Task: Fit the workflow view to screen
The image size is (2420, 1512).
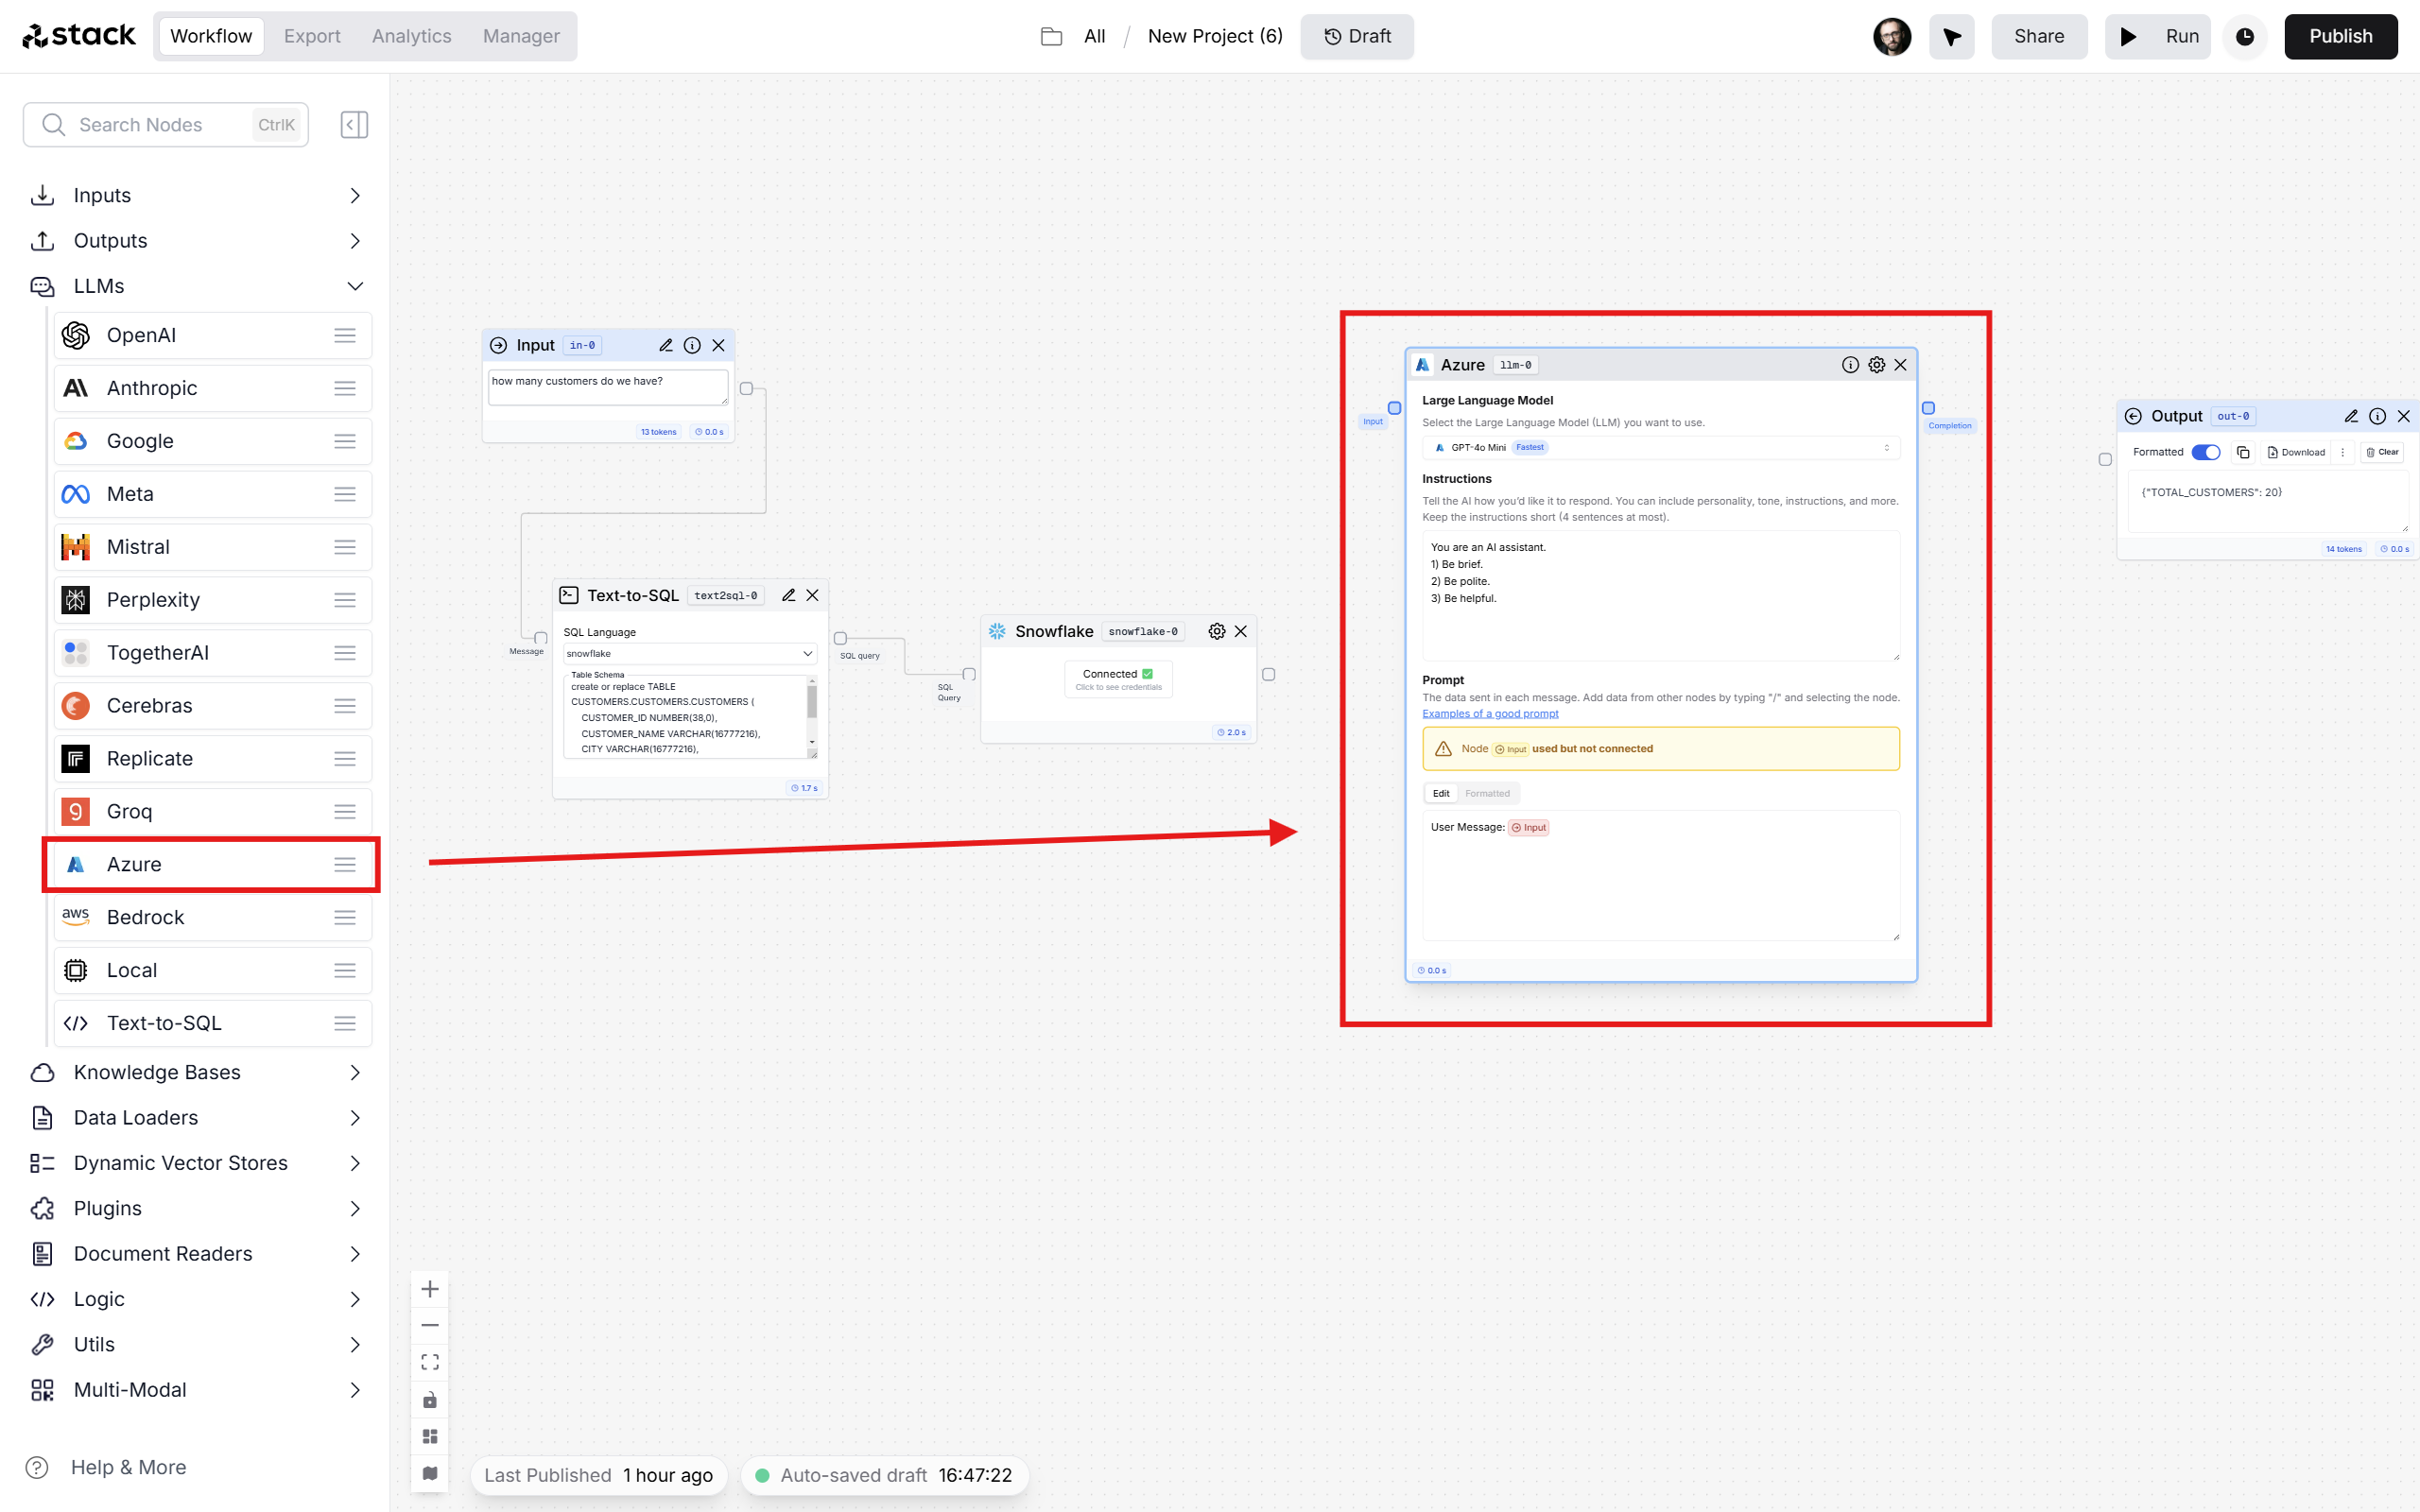Action: (430, 1362)
